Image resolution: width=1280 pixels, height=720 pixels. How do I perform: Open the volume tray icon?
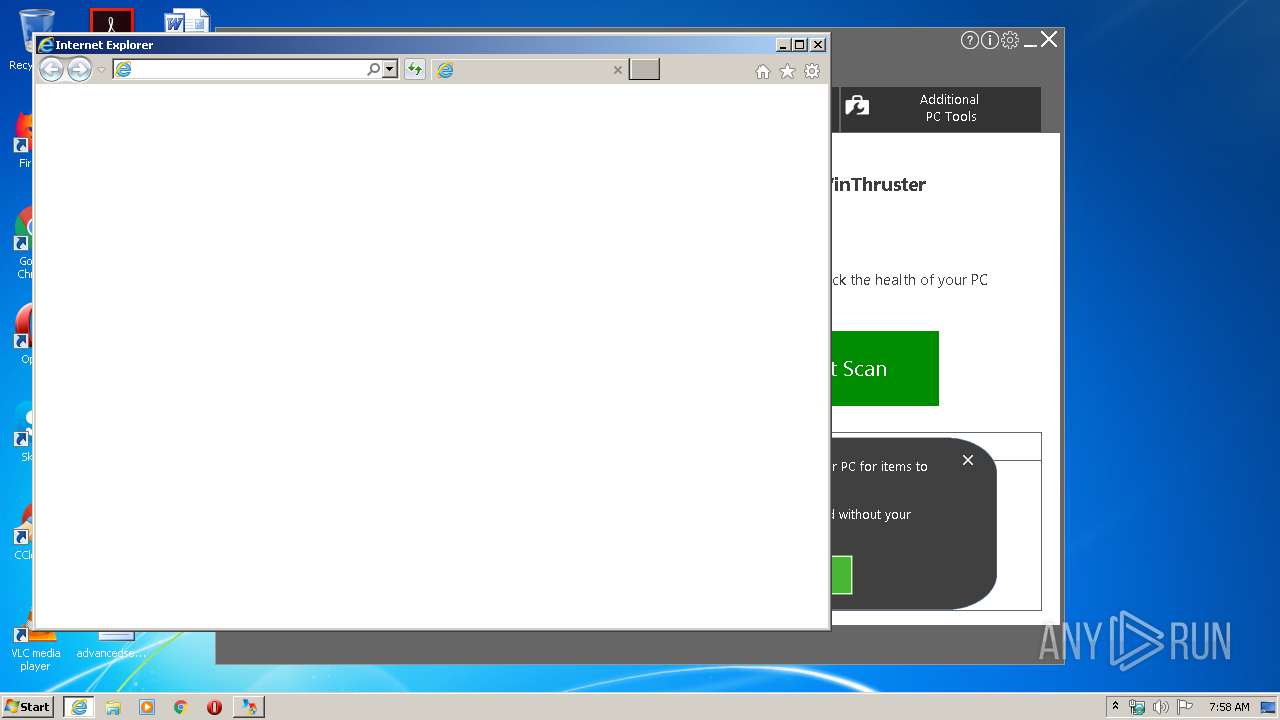pos(1161,707)
